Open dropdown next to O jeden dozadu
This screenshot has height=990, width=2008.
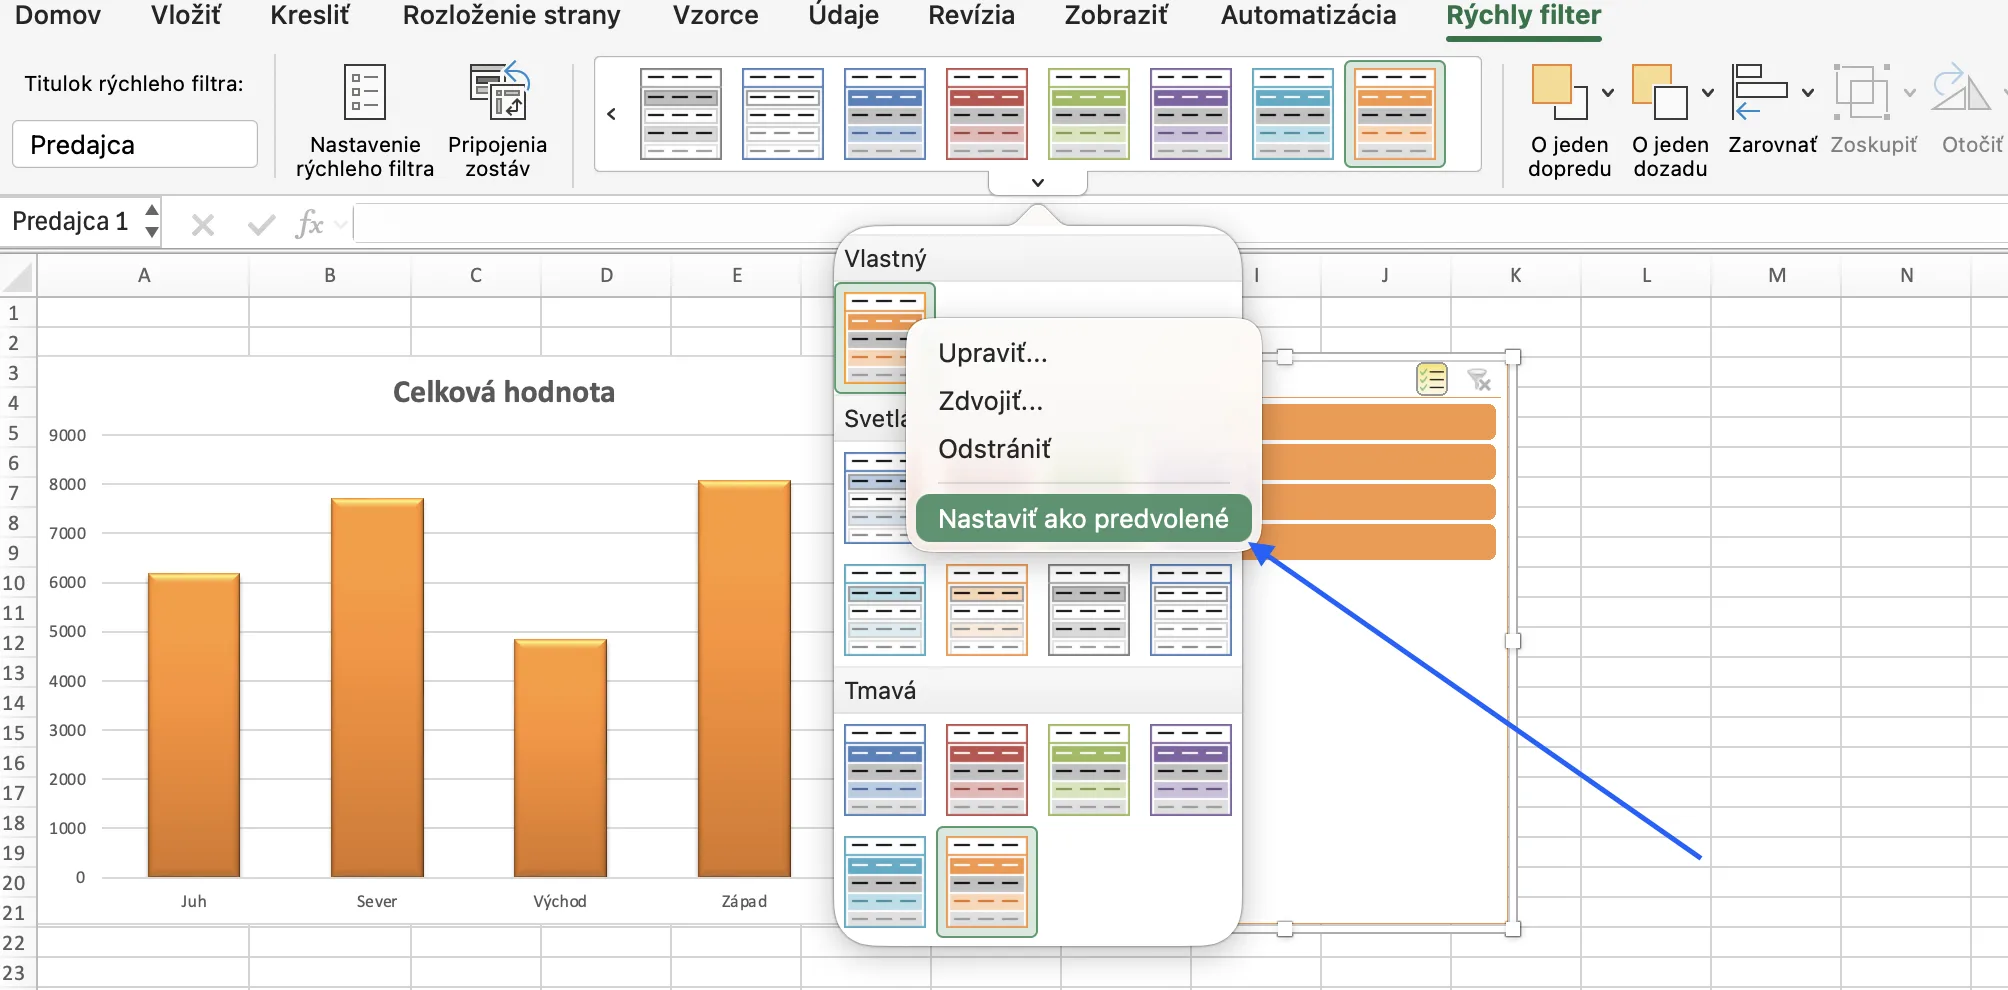tap(1708, 93)
